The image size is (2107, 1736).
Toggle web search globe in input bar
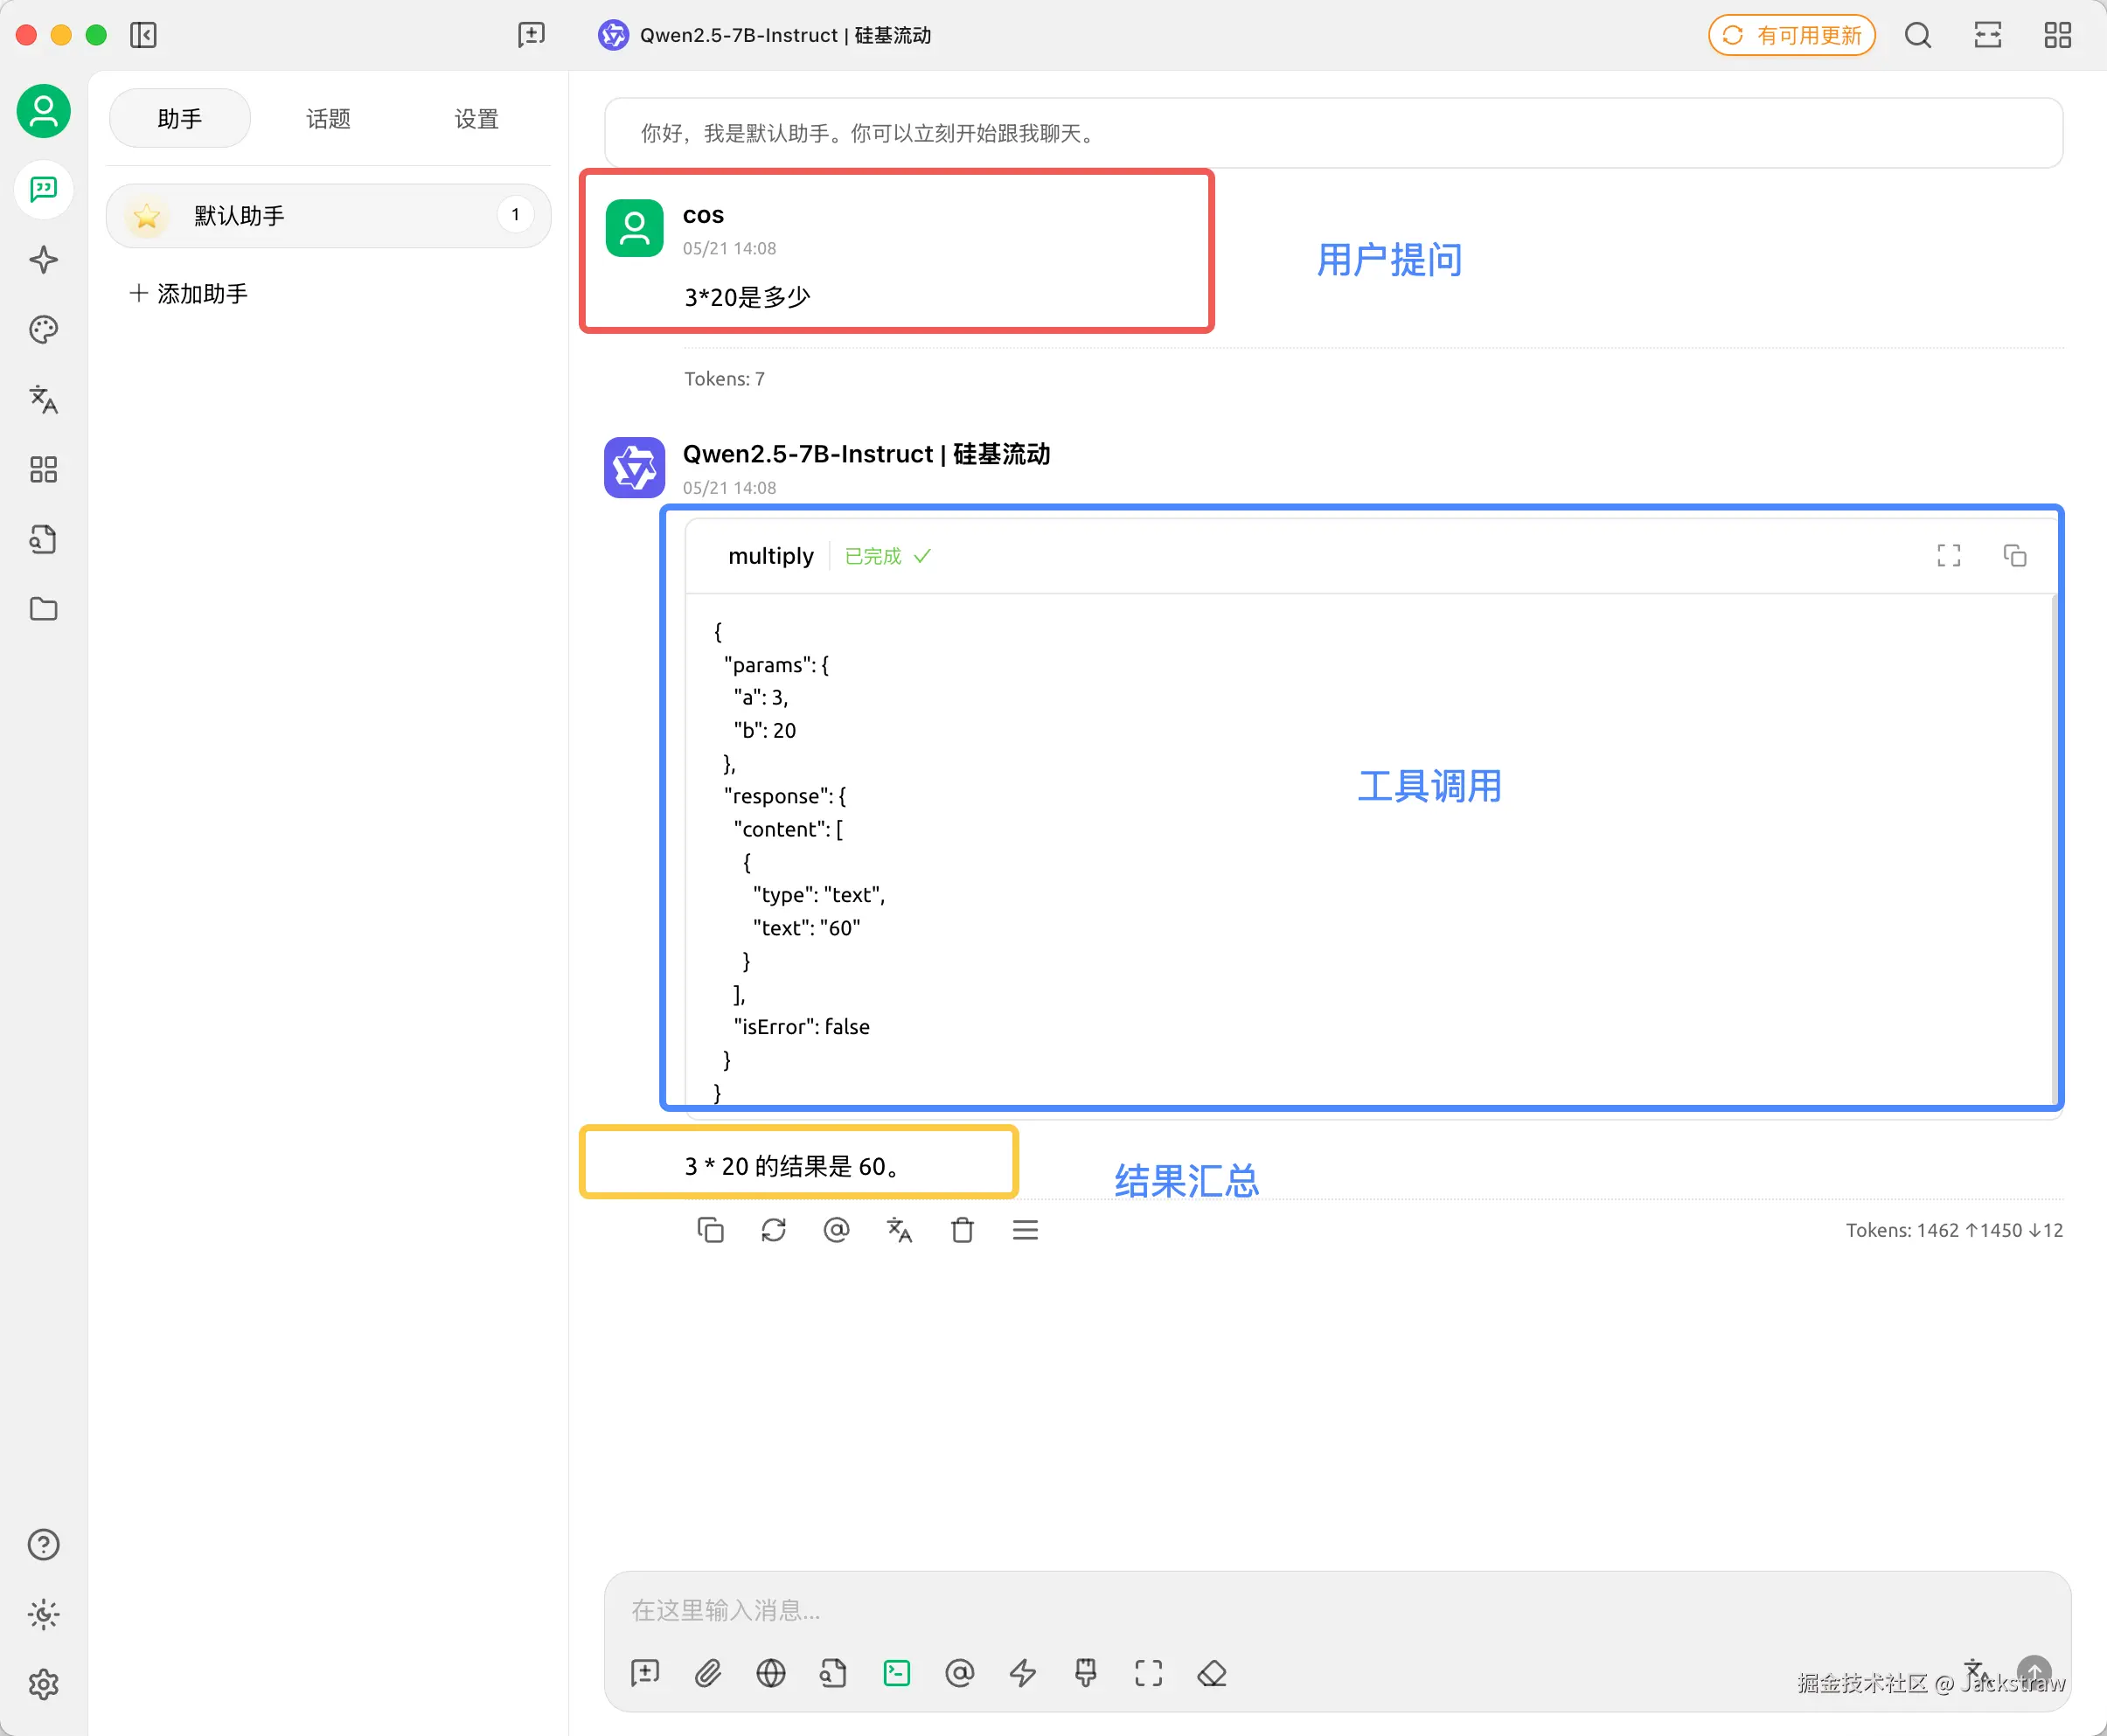771,1673
